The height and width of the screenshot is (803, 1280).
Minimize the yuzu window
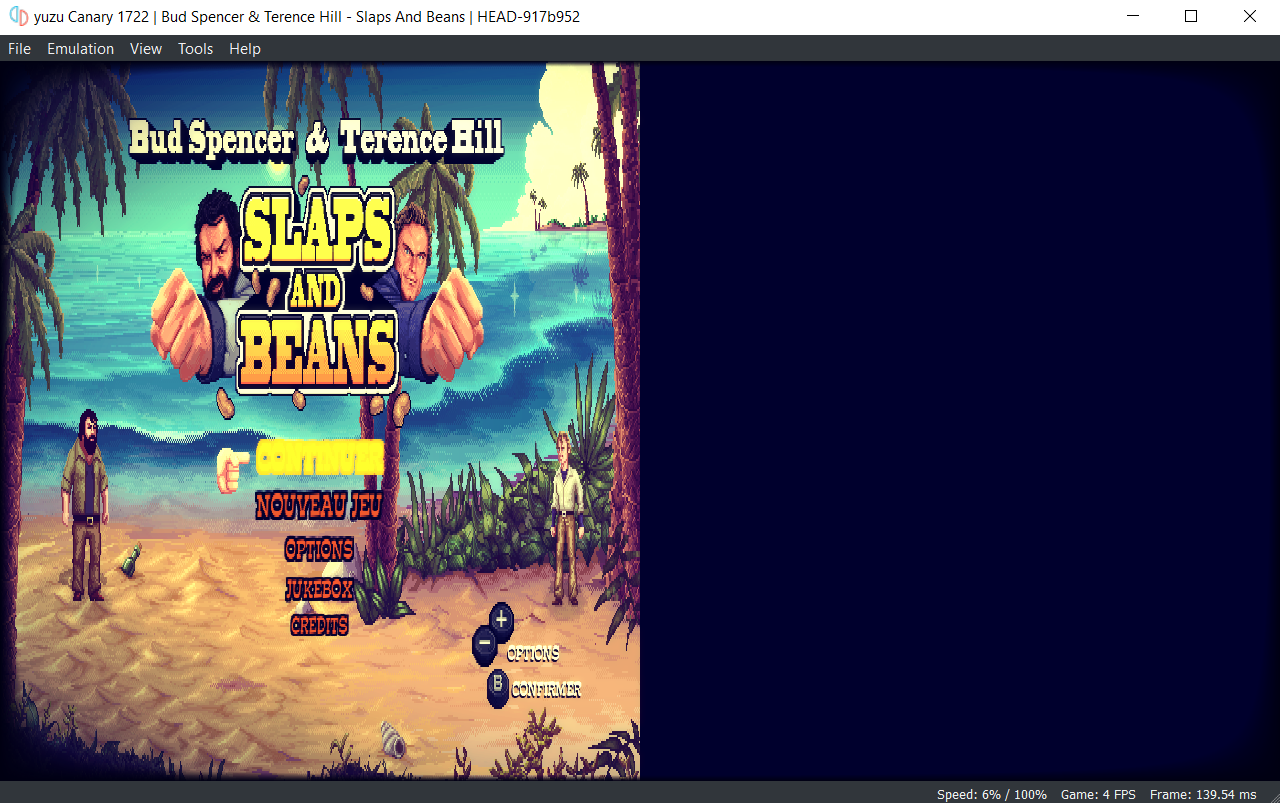click(1133, 16)
